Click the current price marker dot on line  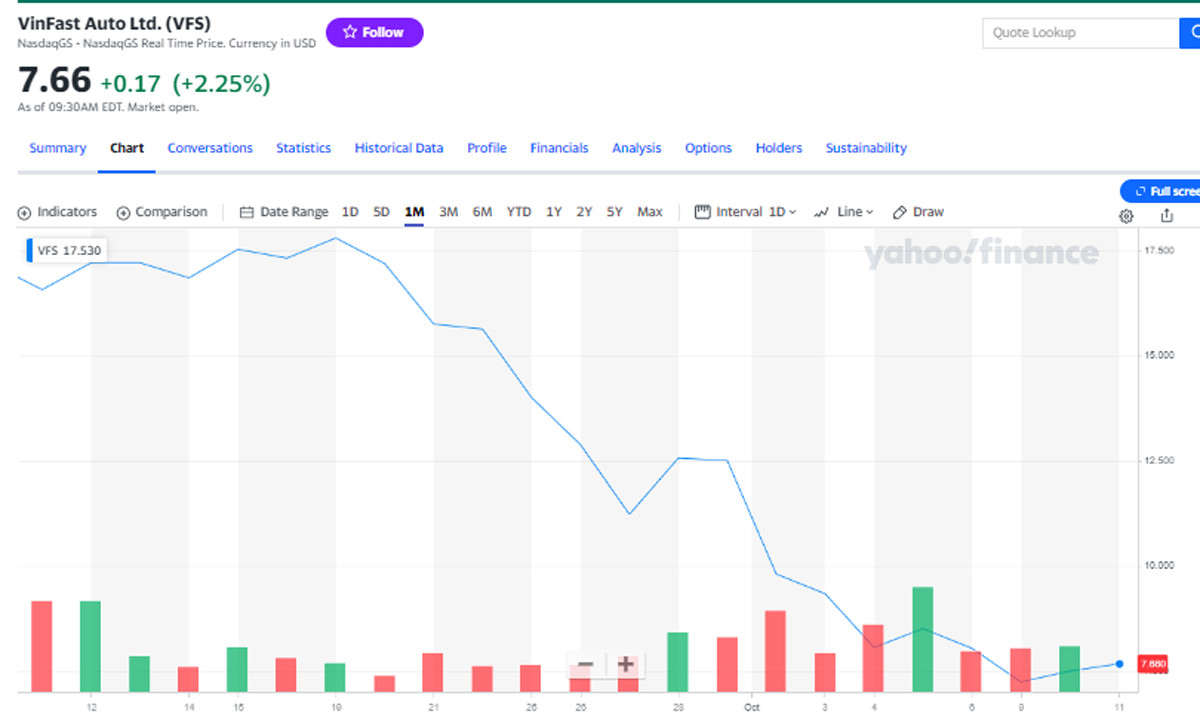point(1119,663)
